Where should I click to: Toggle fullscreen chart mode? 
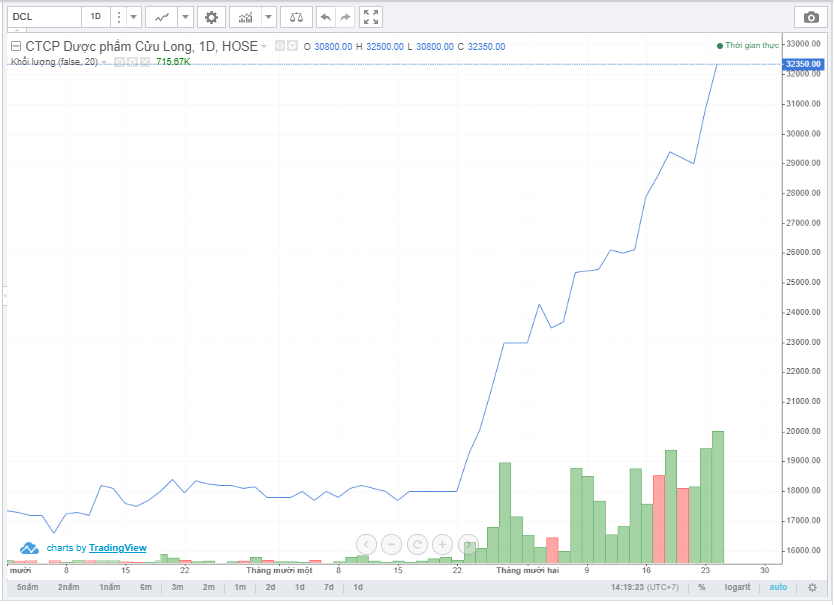tap(371, 17)
